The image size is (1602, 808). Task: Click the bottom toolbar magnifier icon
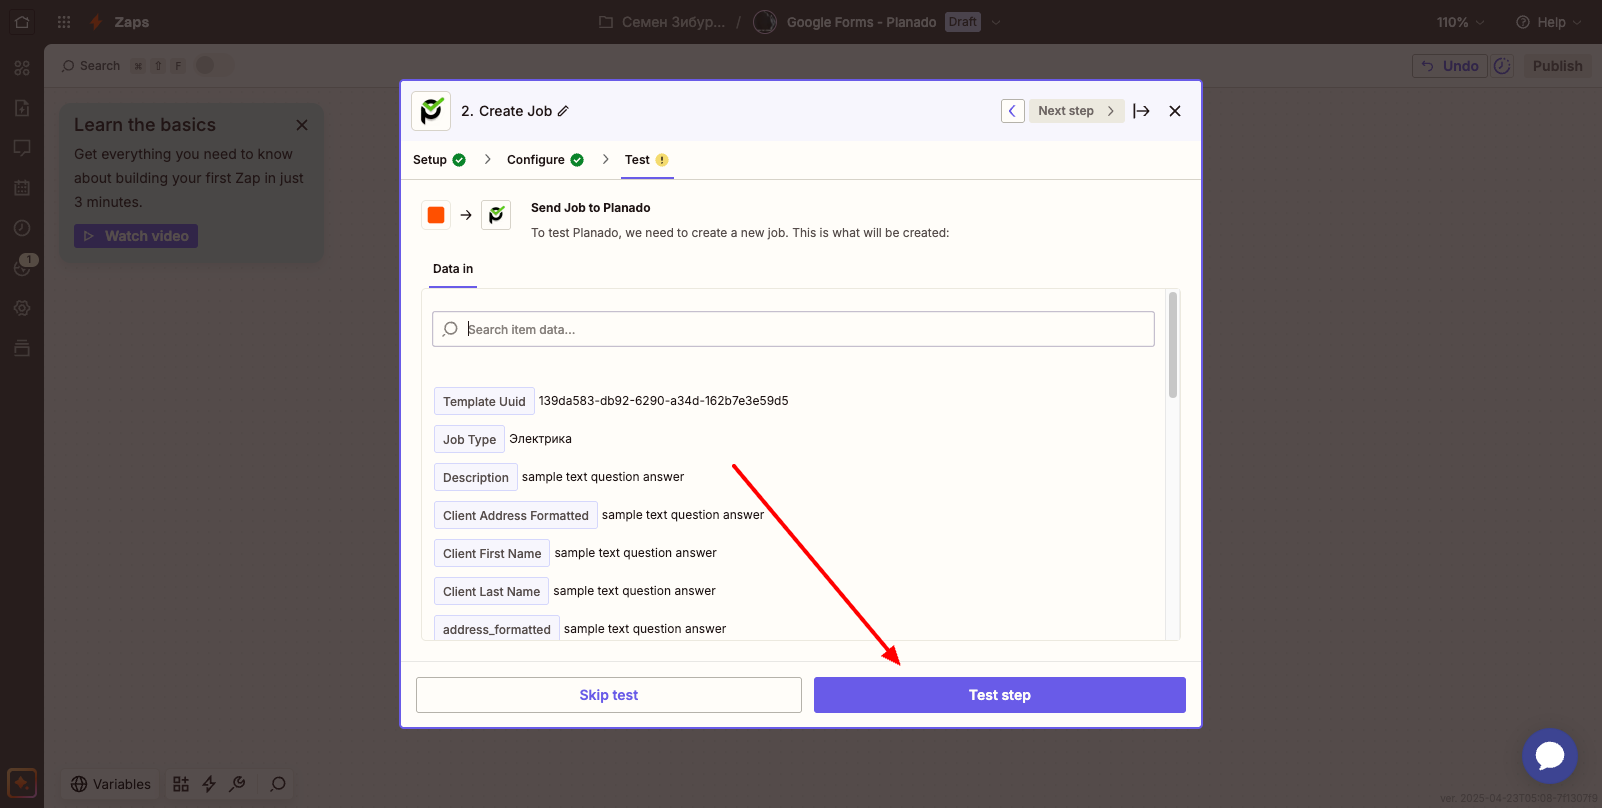[278, 784]
